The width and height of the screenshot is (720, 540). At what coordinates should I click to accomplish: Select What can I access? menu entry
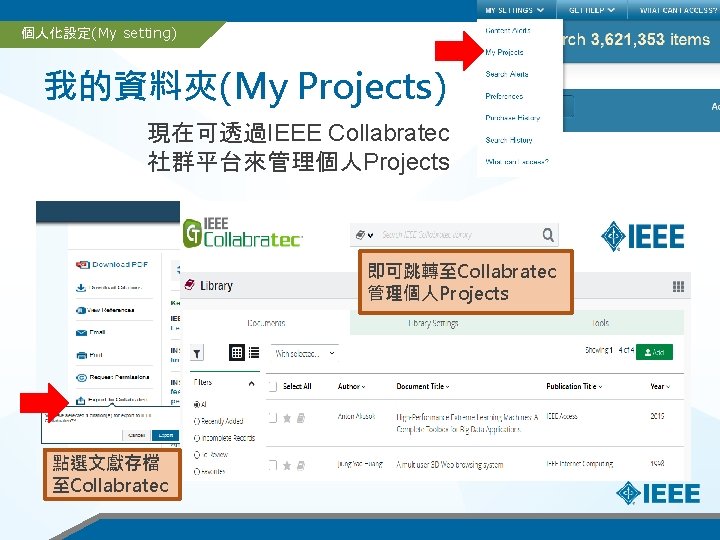click(x=517, y=162)
